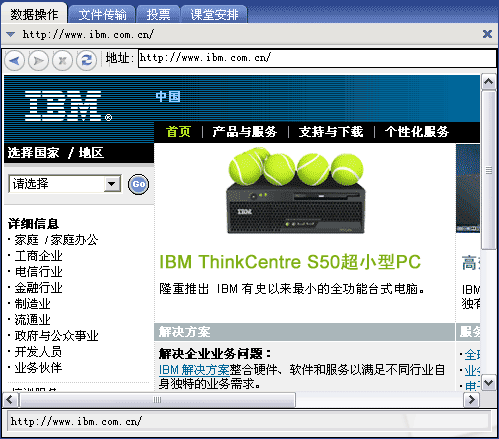The width and height of the screenshot is (499, 439).
Task: Open the 金融行业 sidebar link
Action: pyautogui.click(x=38, y=288)
